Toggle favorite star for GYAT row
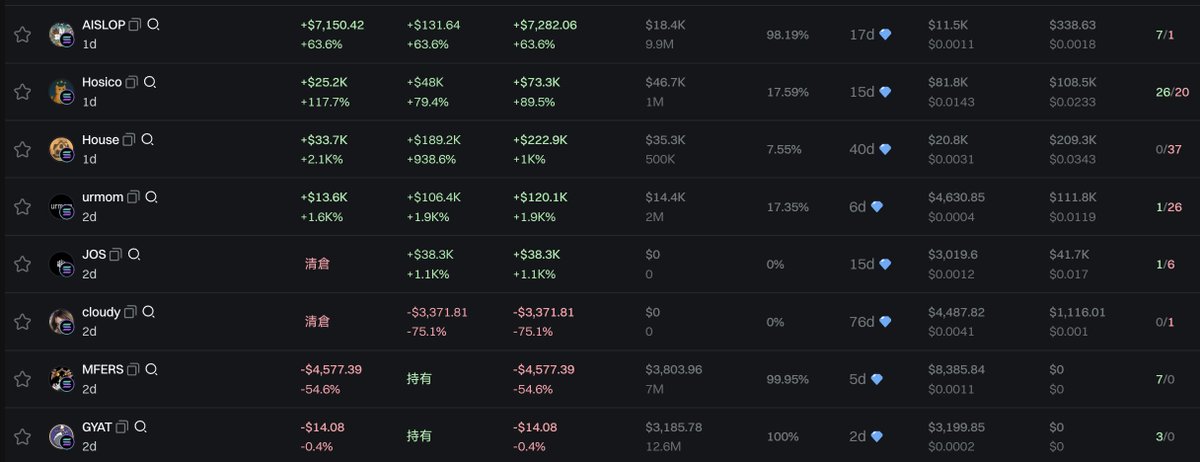1200x462 pixels. (22, 437)
